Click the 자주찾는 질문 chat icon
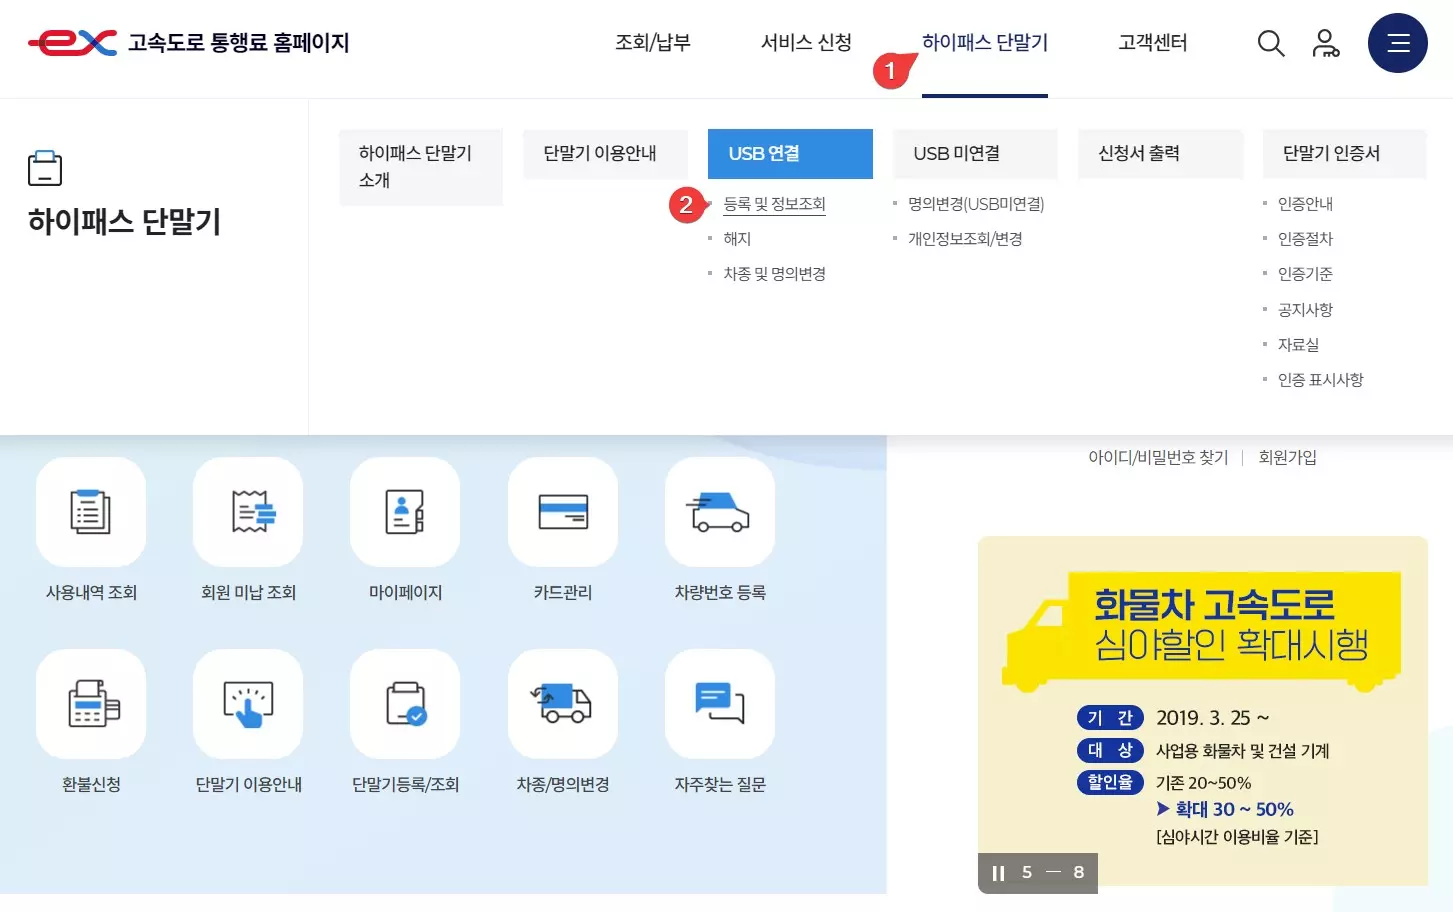Screen dimensions: 1453x912 click(719, 704)
